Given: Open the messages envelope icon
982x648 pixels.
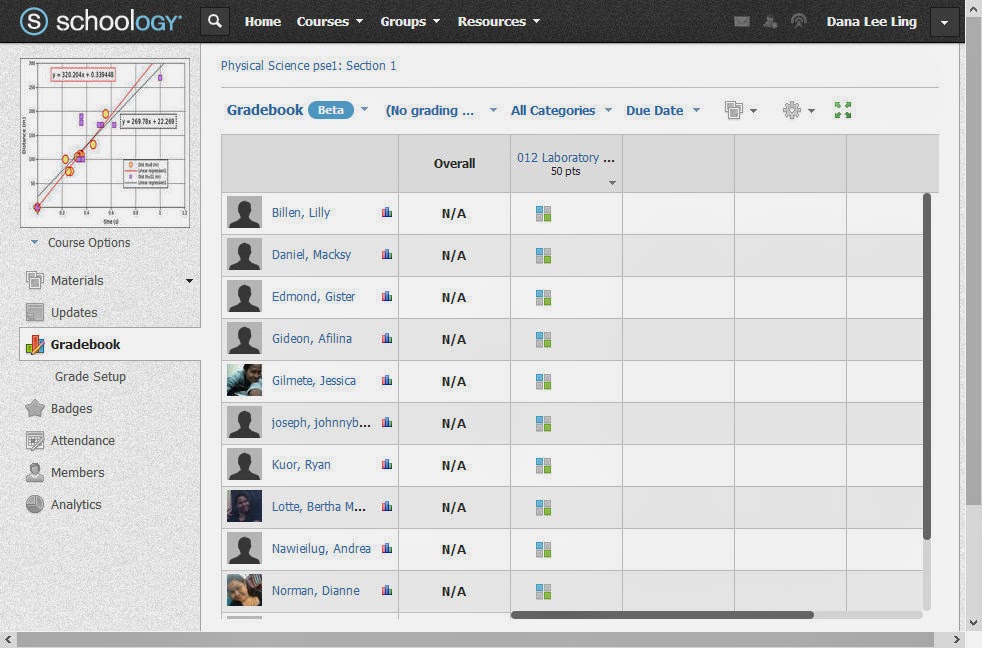Looking at the screenshot, I should pyautogui.click(x=741, y=21).
